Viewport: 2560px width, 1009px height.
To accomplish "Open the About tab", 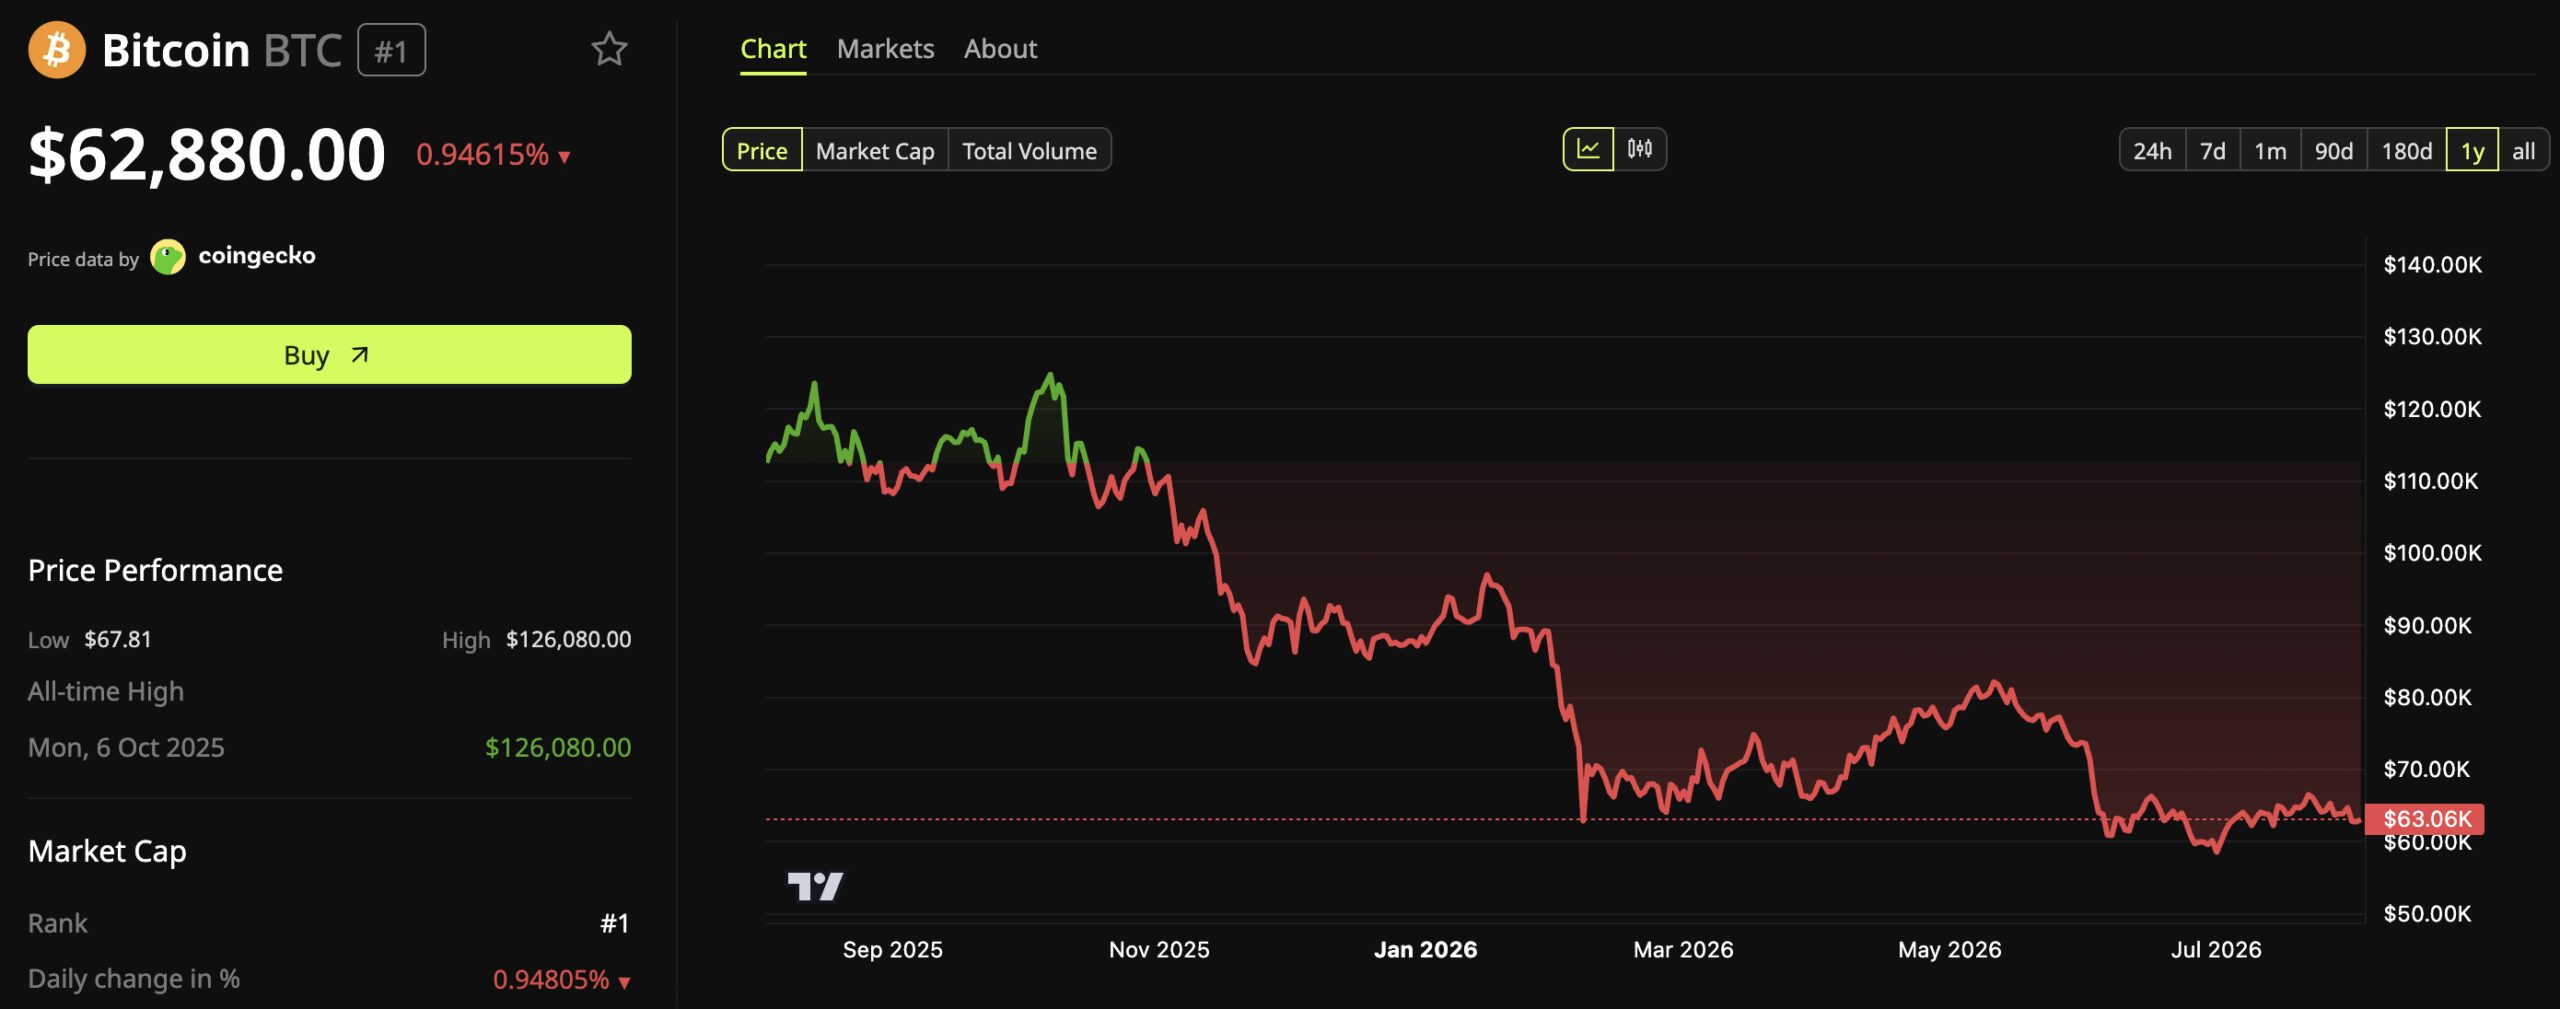I will point(1000,49).
